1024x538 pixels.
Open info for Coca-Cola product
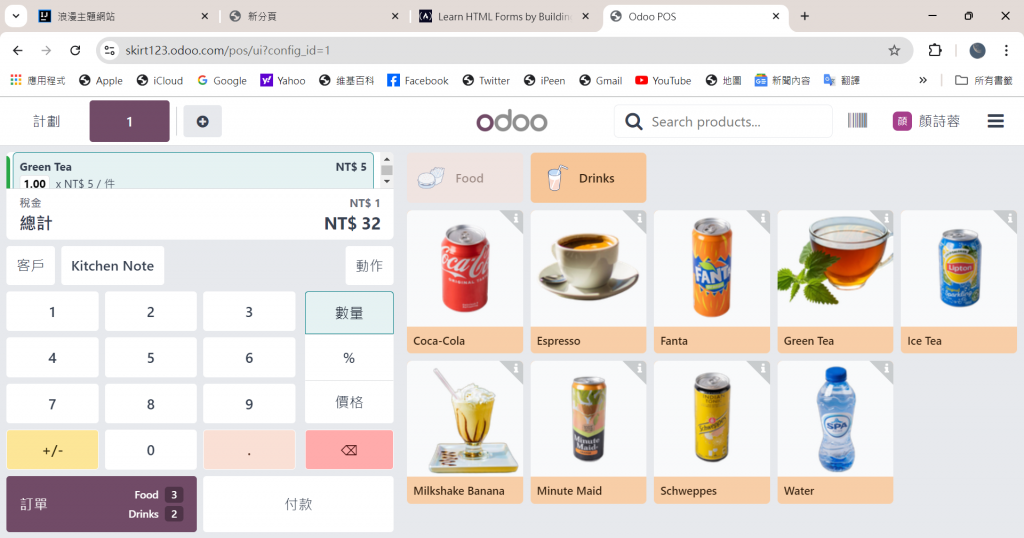click(x=516, y=218)
